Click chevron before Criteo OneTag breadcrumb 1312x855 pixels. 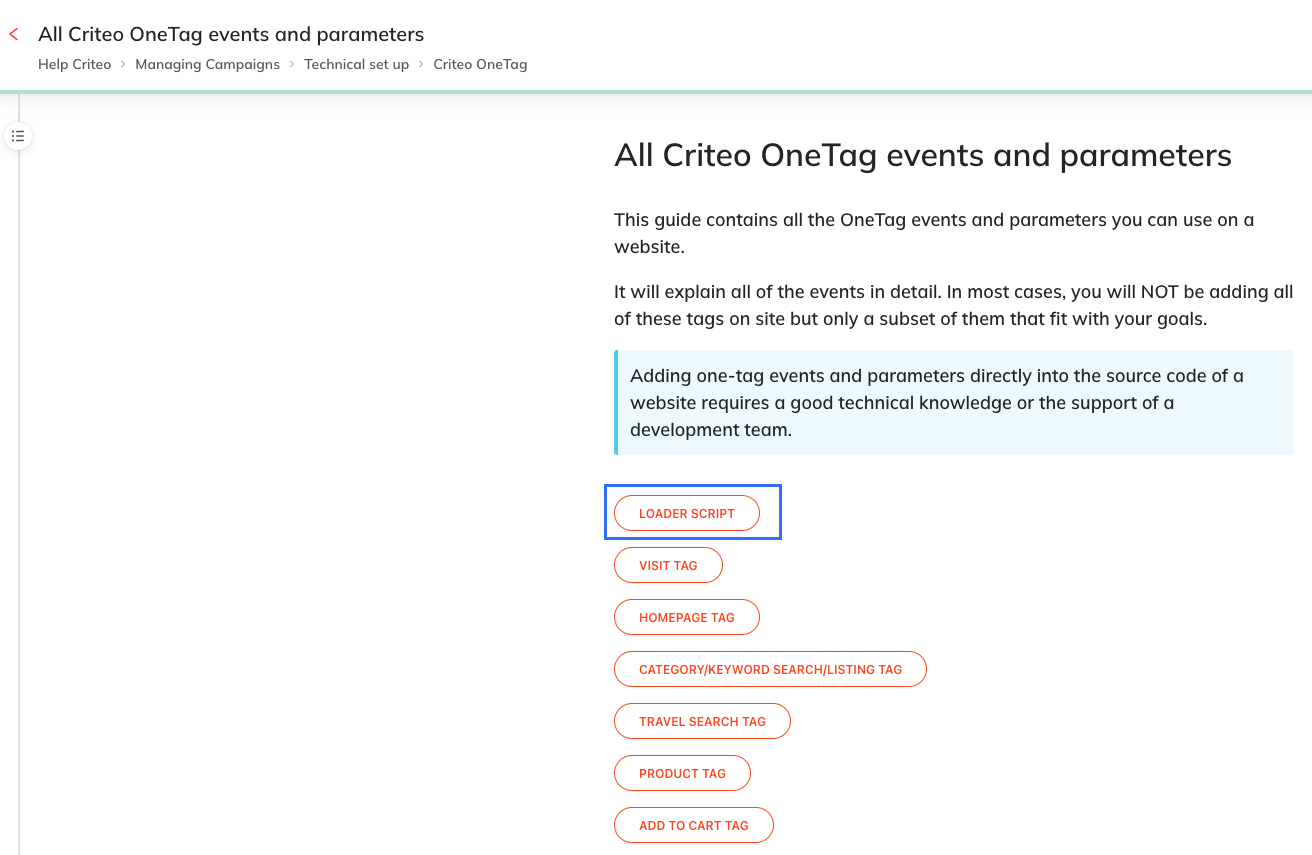[421, 65]
